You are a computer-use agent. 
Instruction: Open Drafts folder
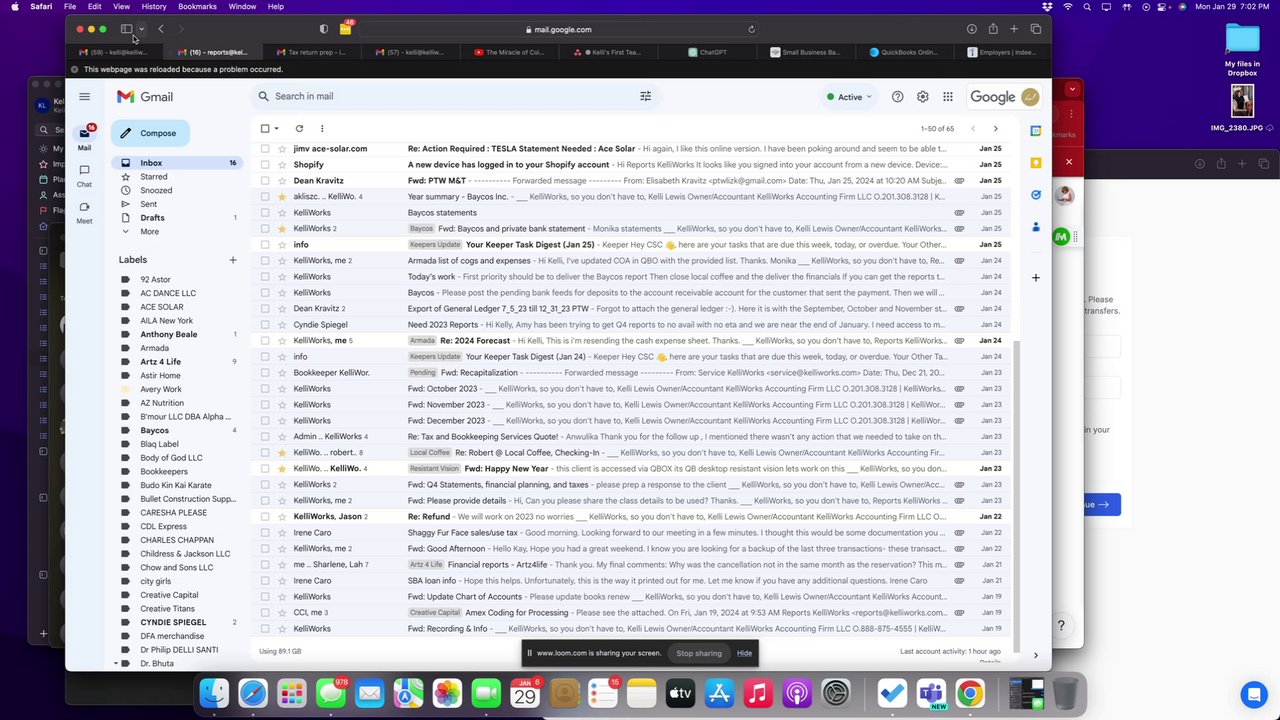[152, 217]
